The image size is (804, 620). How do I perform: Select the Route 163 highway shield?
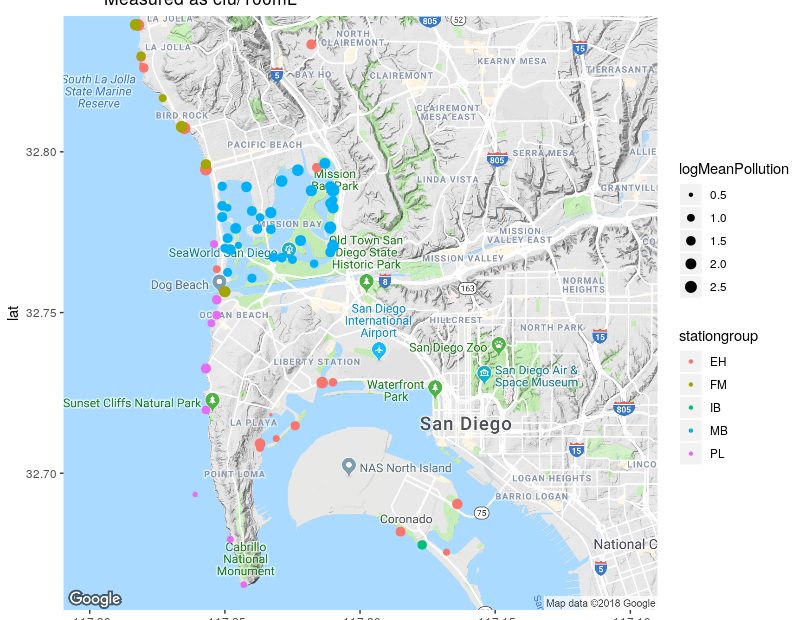coord(467,288)
